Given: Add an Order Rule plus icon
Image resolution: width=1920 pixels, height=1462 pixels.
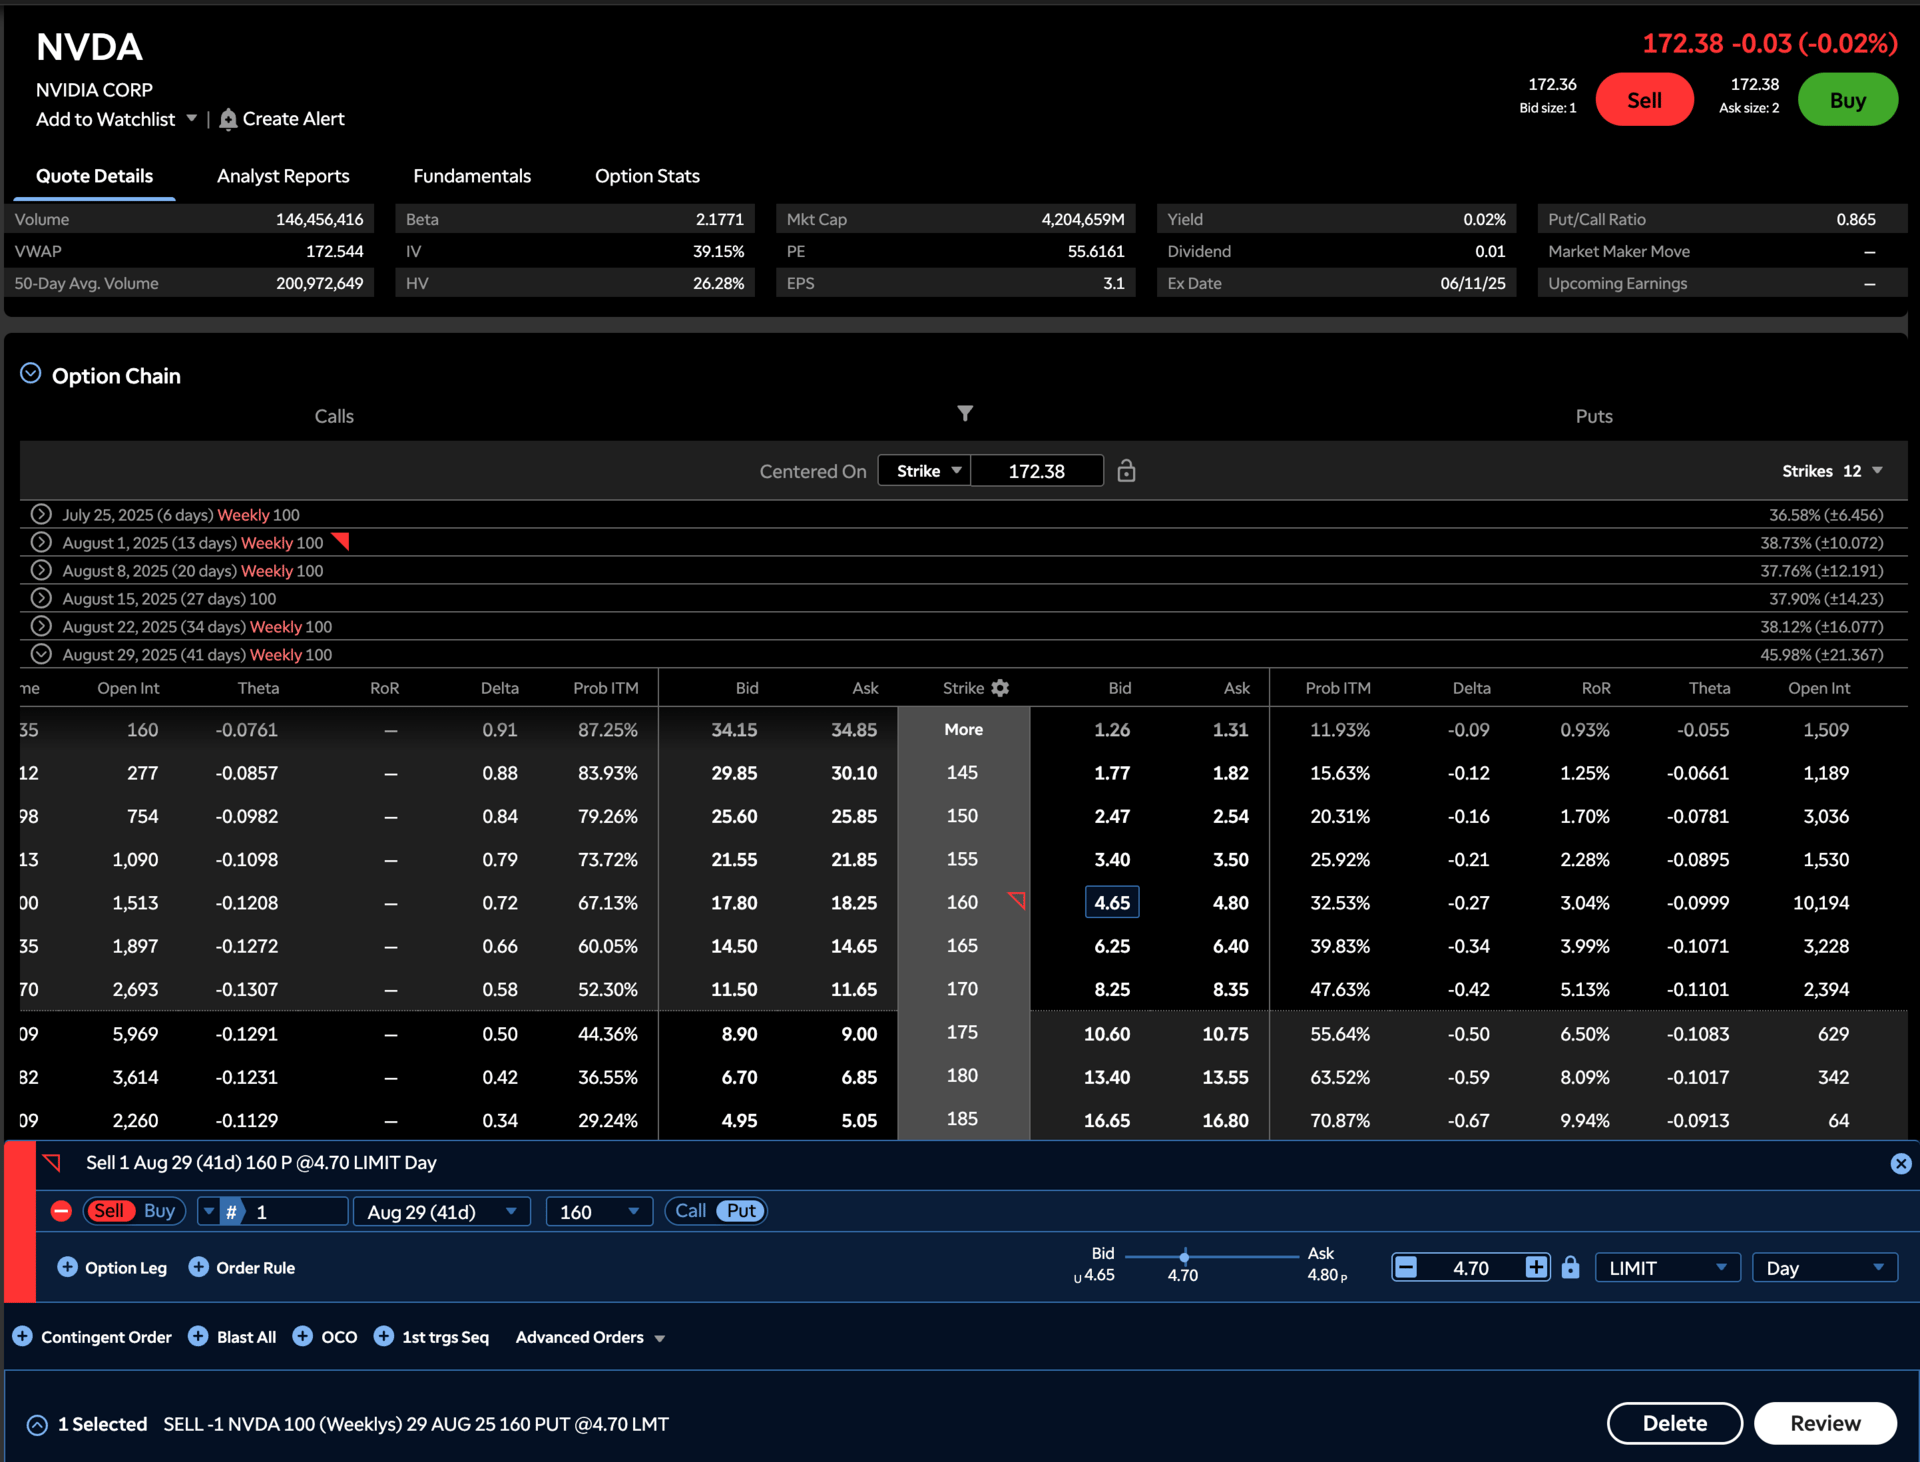Looking at the screenshot, I should [x=198, y=1267].
